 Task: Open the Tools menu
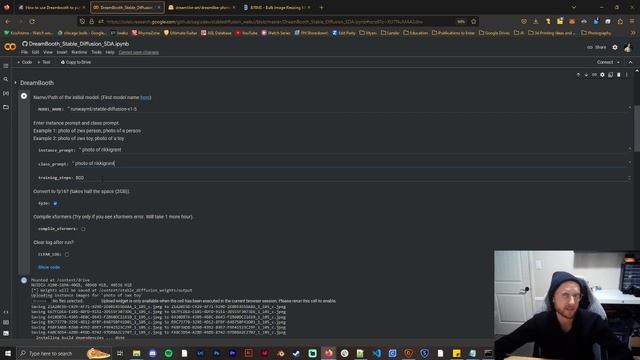(96, 52)
